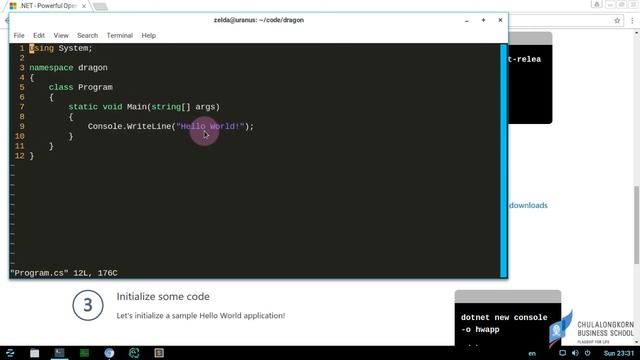Open the notifications tray icon
The height and width of the screenshot is (360, 640).
point(562,353)
